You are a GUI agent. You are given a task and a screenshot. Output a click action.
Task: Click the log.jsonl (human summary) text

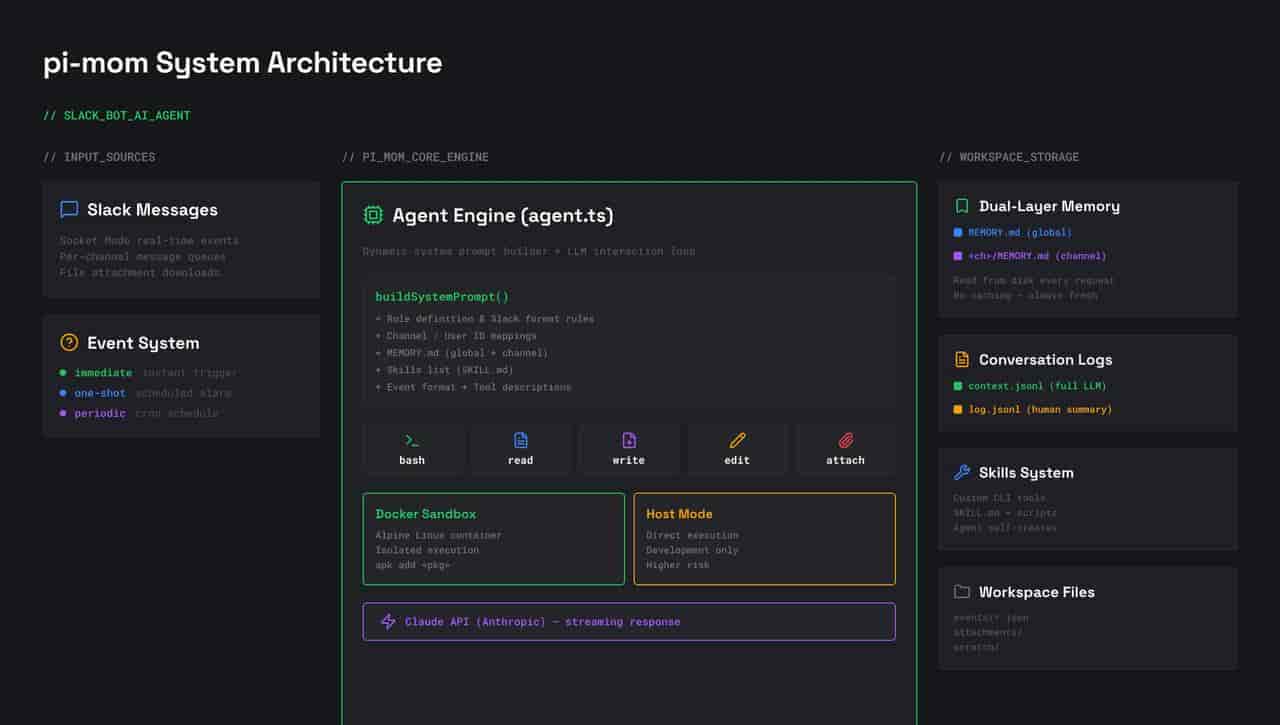click(1040, 409)
